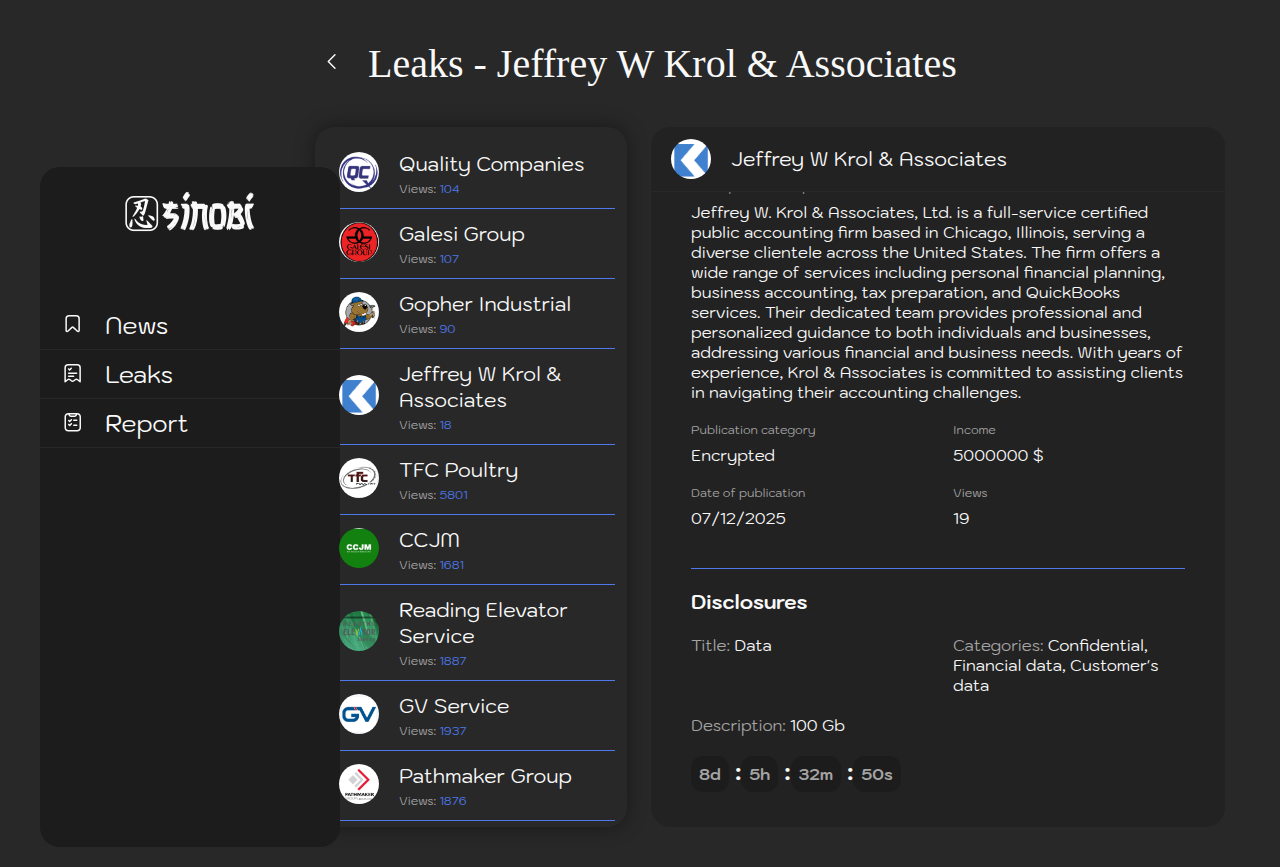Click the Pathmaker Group logo

pyautogui.click(x=359, y=784)
